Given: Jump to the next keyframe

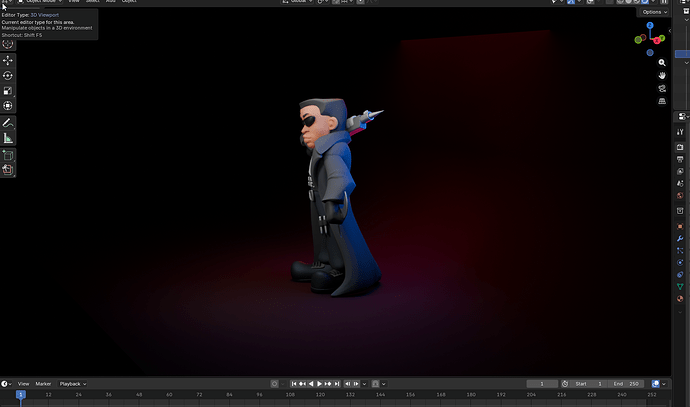Looking at the screenshot, I should [328, 384].
